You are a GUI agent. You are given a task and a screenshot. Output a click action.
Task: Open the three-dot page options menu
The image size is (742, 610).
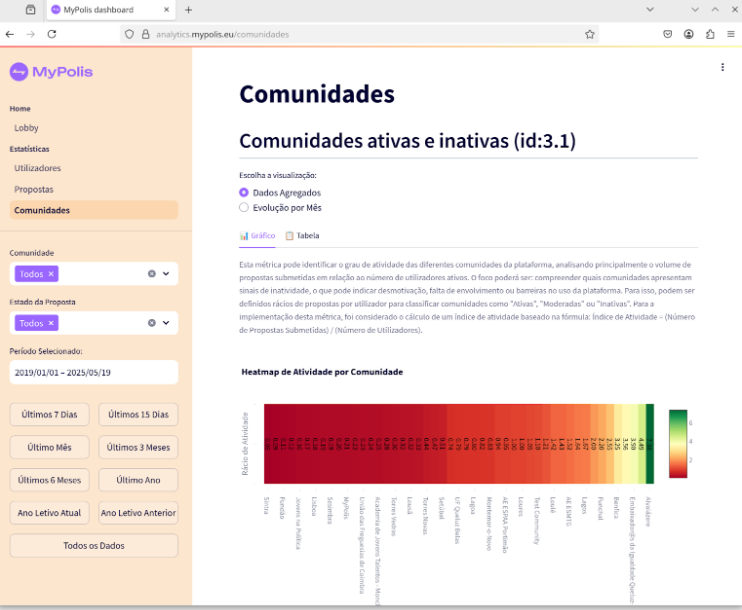pyautogui.click(x=722, y=67)
